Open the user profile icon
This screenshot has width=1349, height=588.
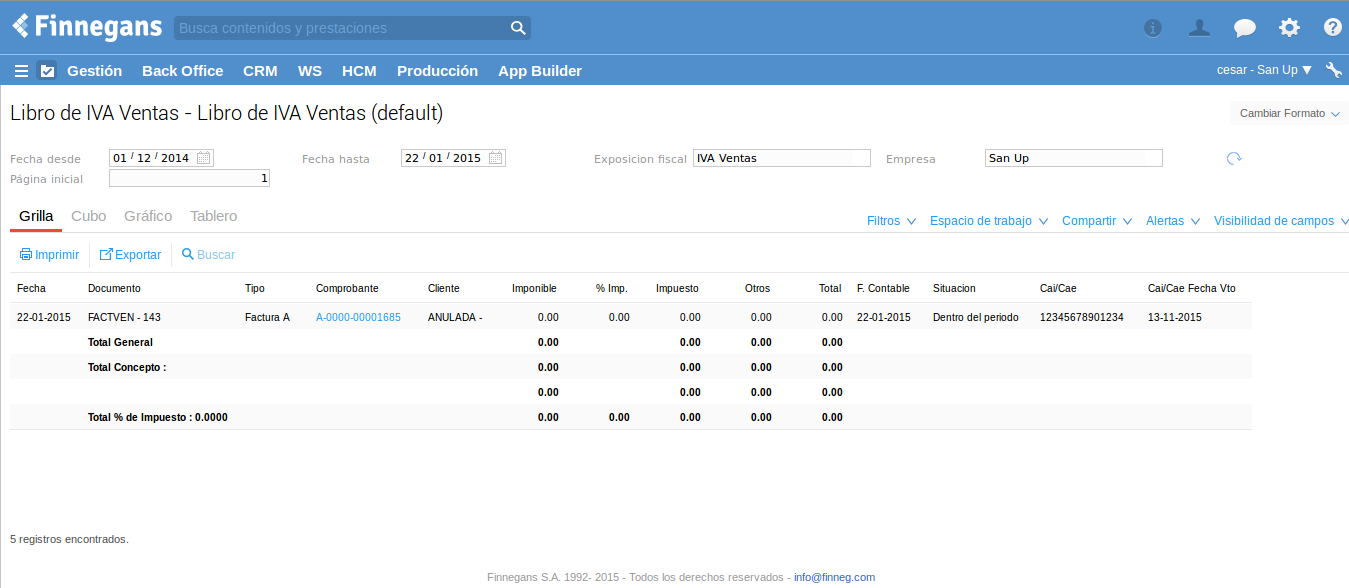(1199, 28)
